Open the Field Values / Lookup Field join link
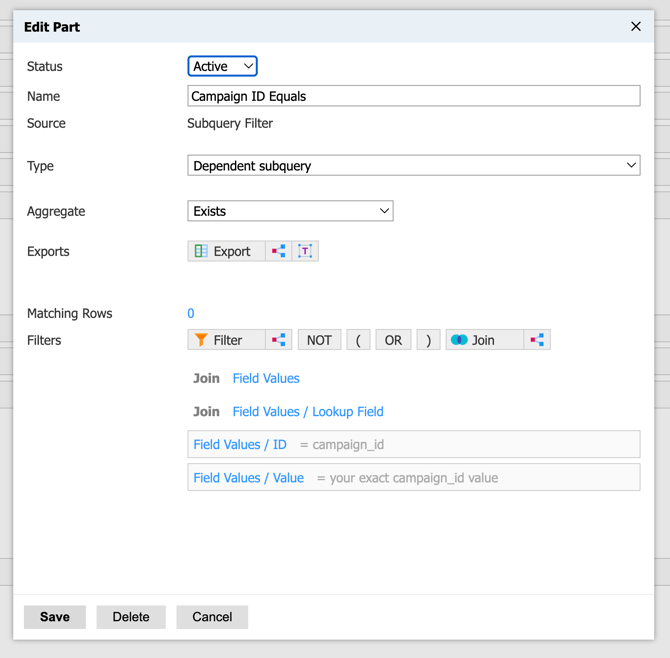The height and width of the screenshot is (658, 670). coord(307,411)
